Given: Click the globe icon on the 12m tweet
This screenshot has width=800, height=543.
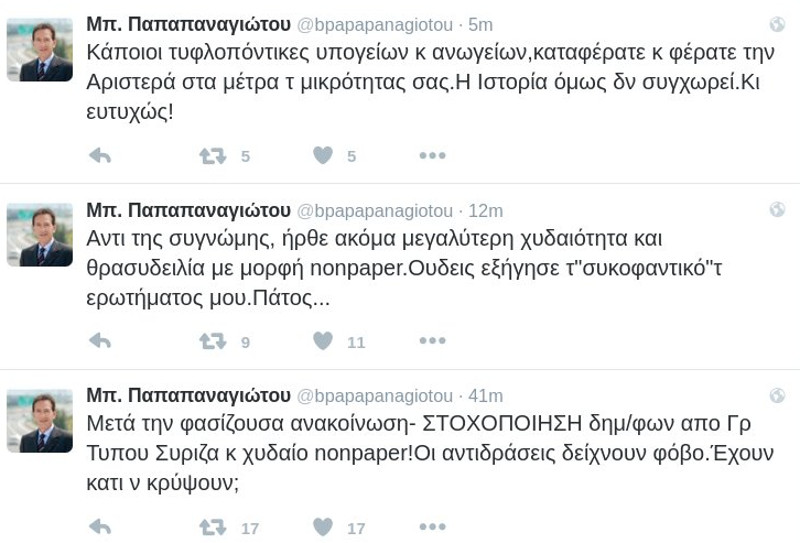Looking at the screenshot, I should pyautogui.click(x=777, y=210).
